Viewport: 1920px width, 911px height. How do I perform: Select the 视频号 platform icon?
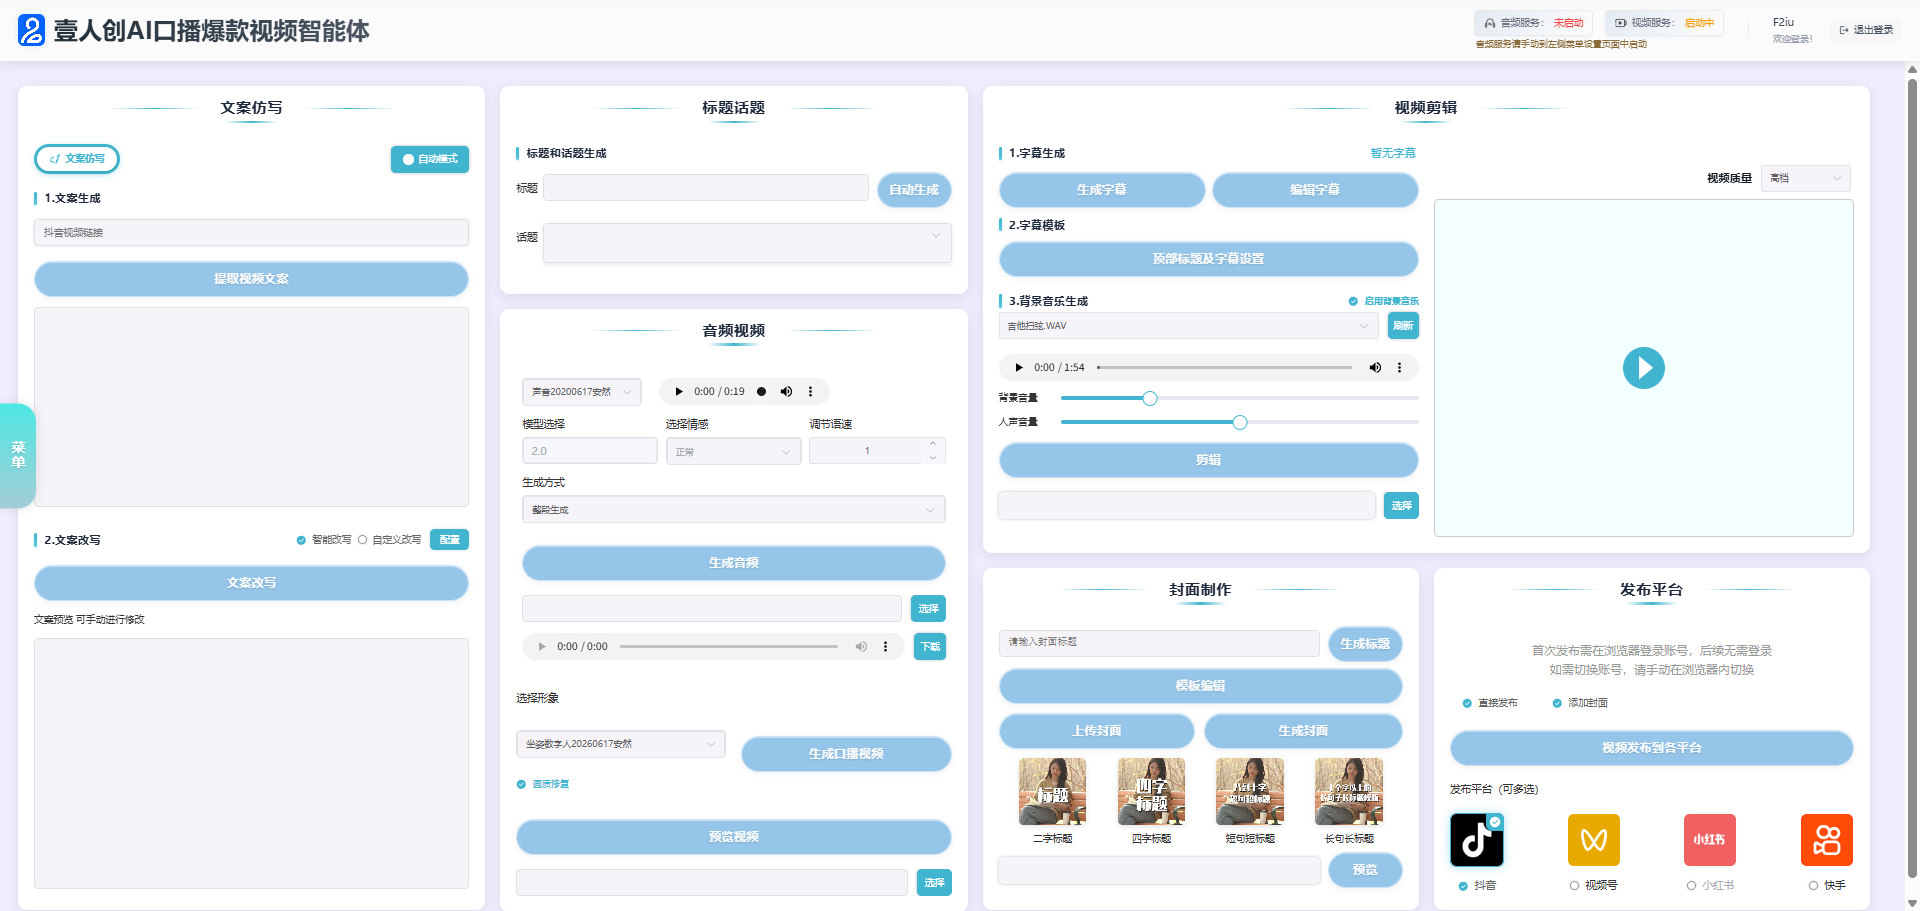pos(1593,840)
